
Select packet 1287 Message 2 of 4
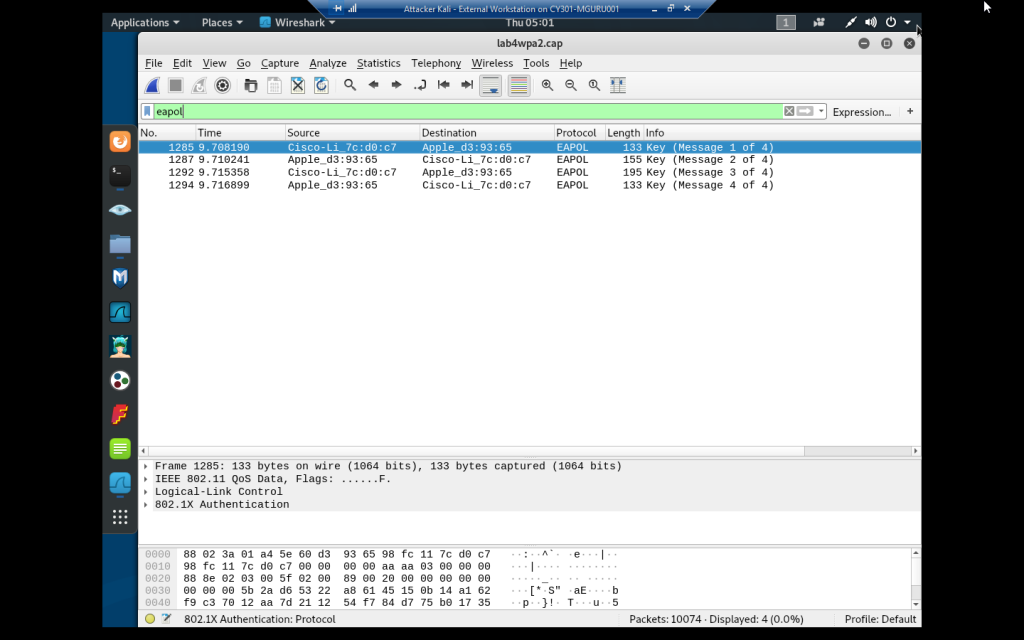tap(530, 160)
